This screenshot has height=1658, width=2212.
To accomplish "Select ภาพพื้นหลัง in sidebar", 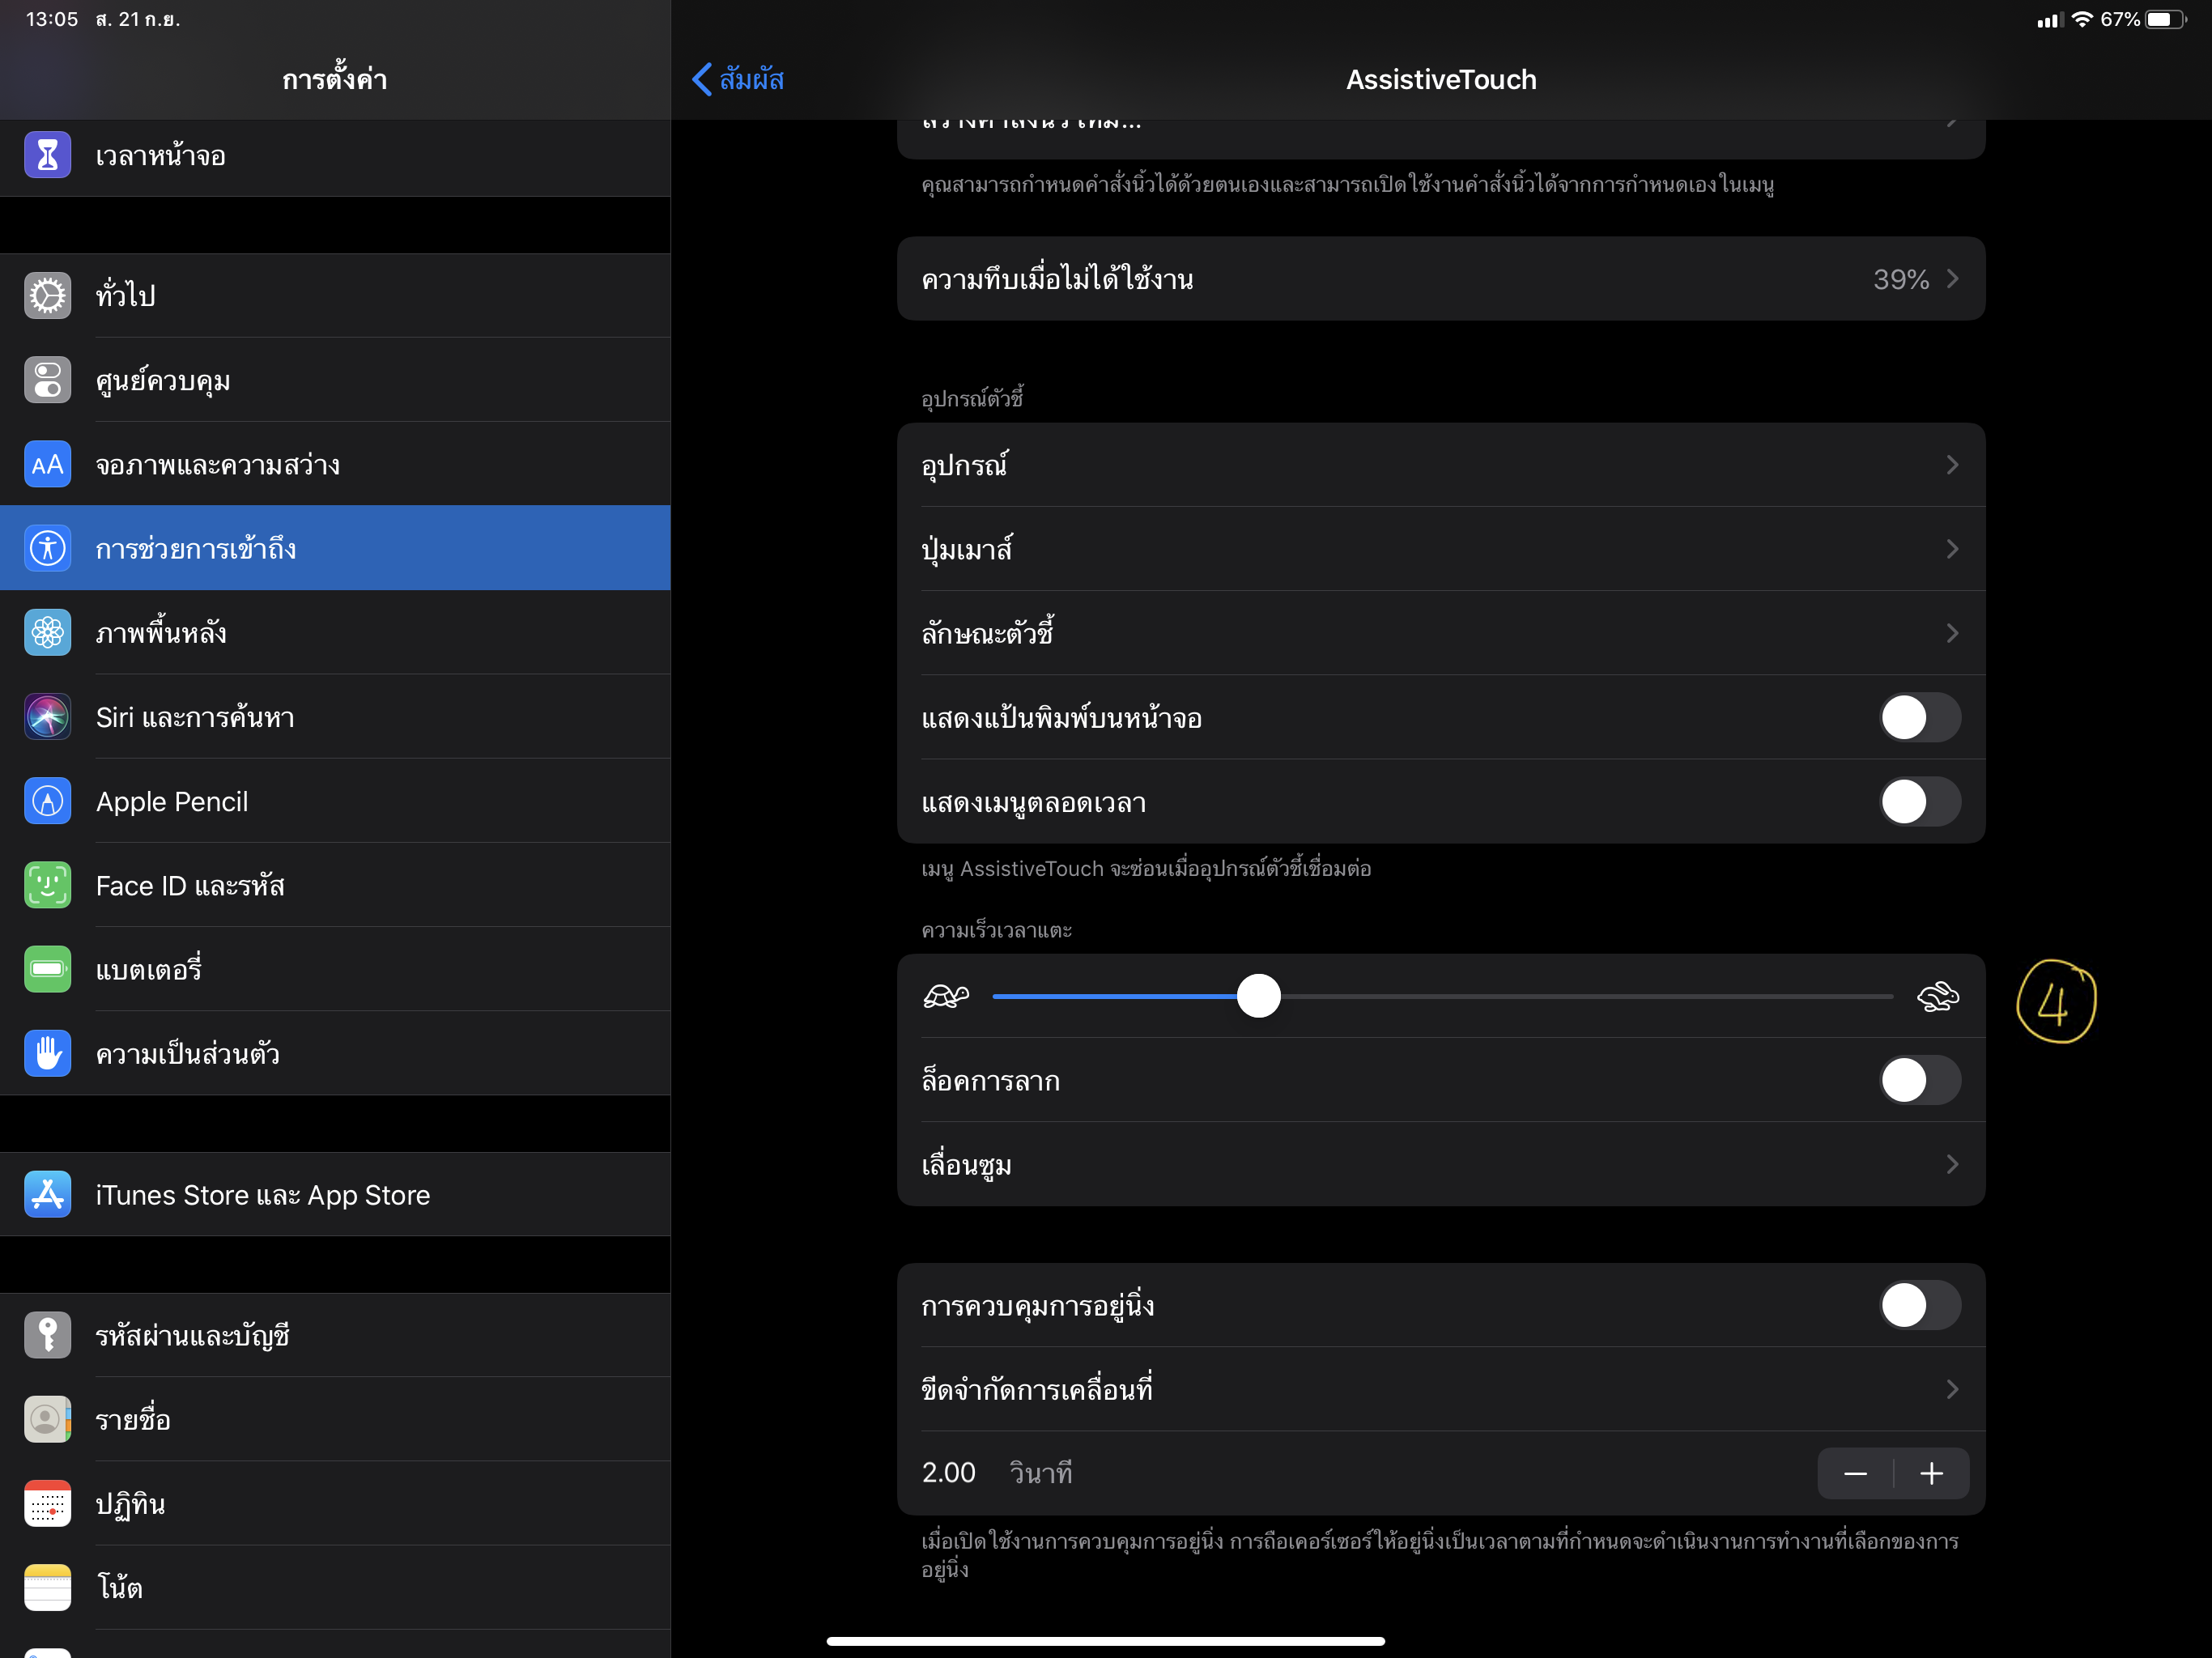I will 335,632.
